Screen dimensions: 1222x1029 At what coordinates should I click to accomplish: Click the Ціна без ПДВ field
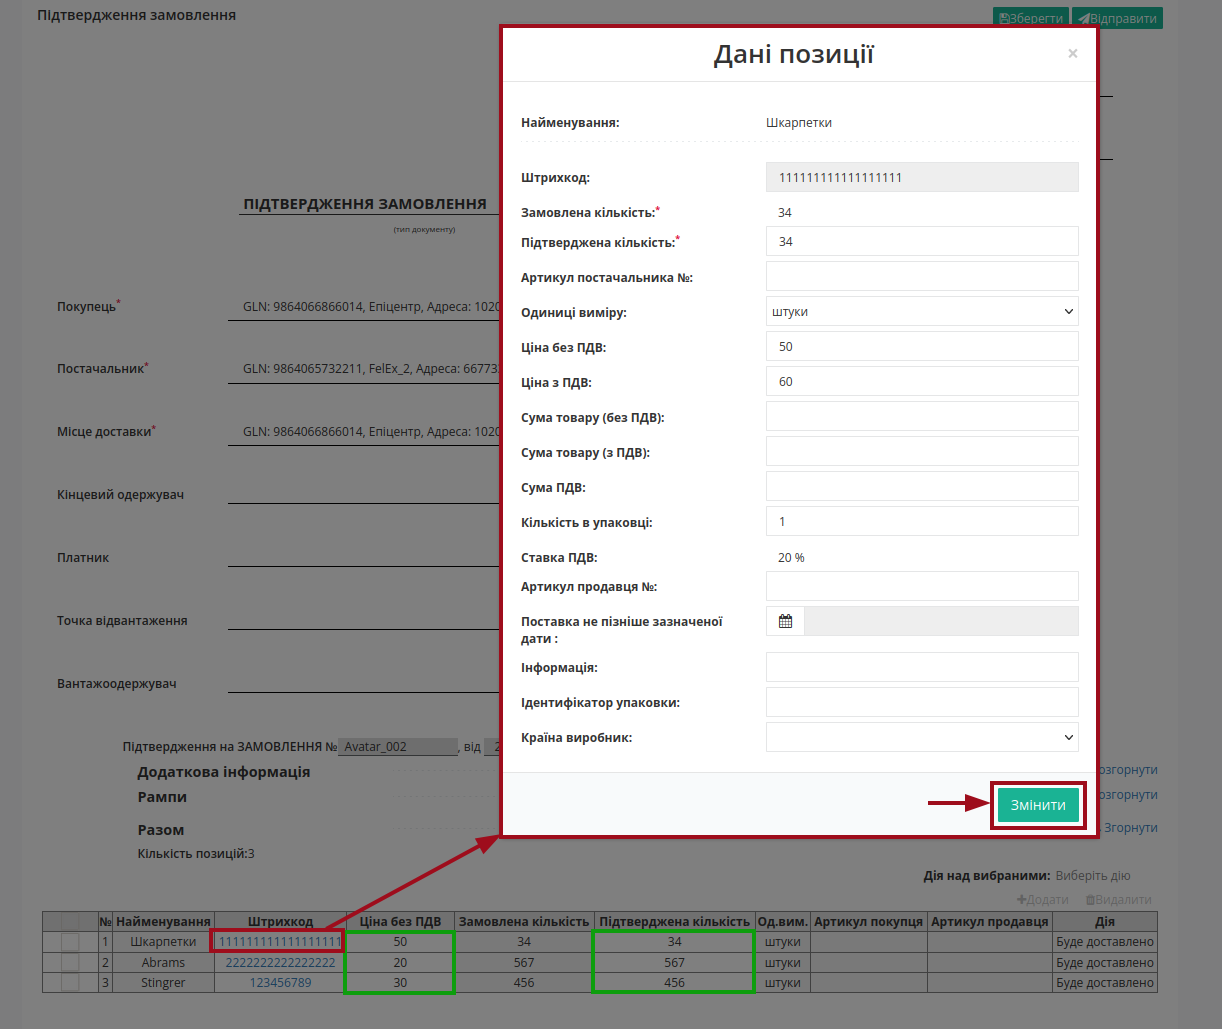point(922,346)
